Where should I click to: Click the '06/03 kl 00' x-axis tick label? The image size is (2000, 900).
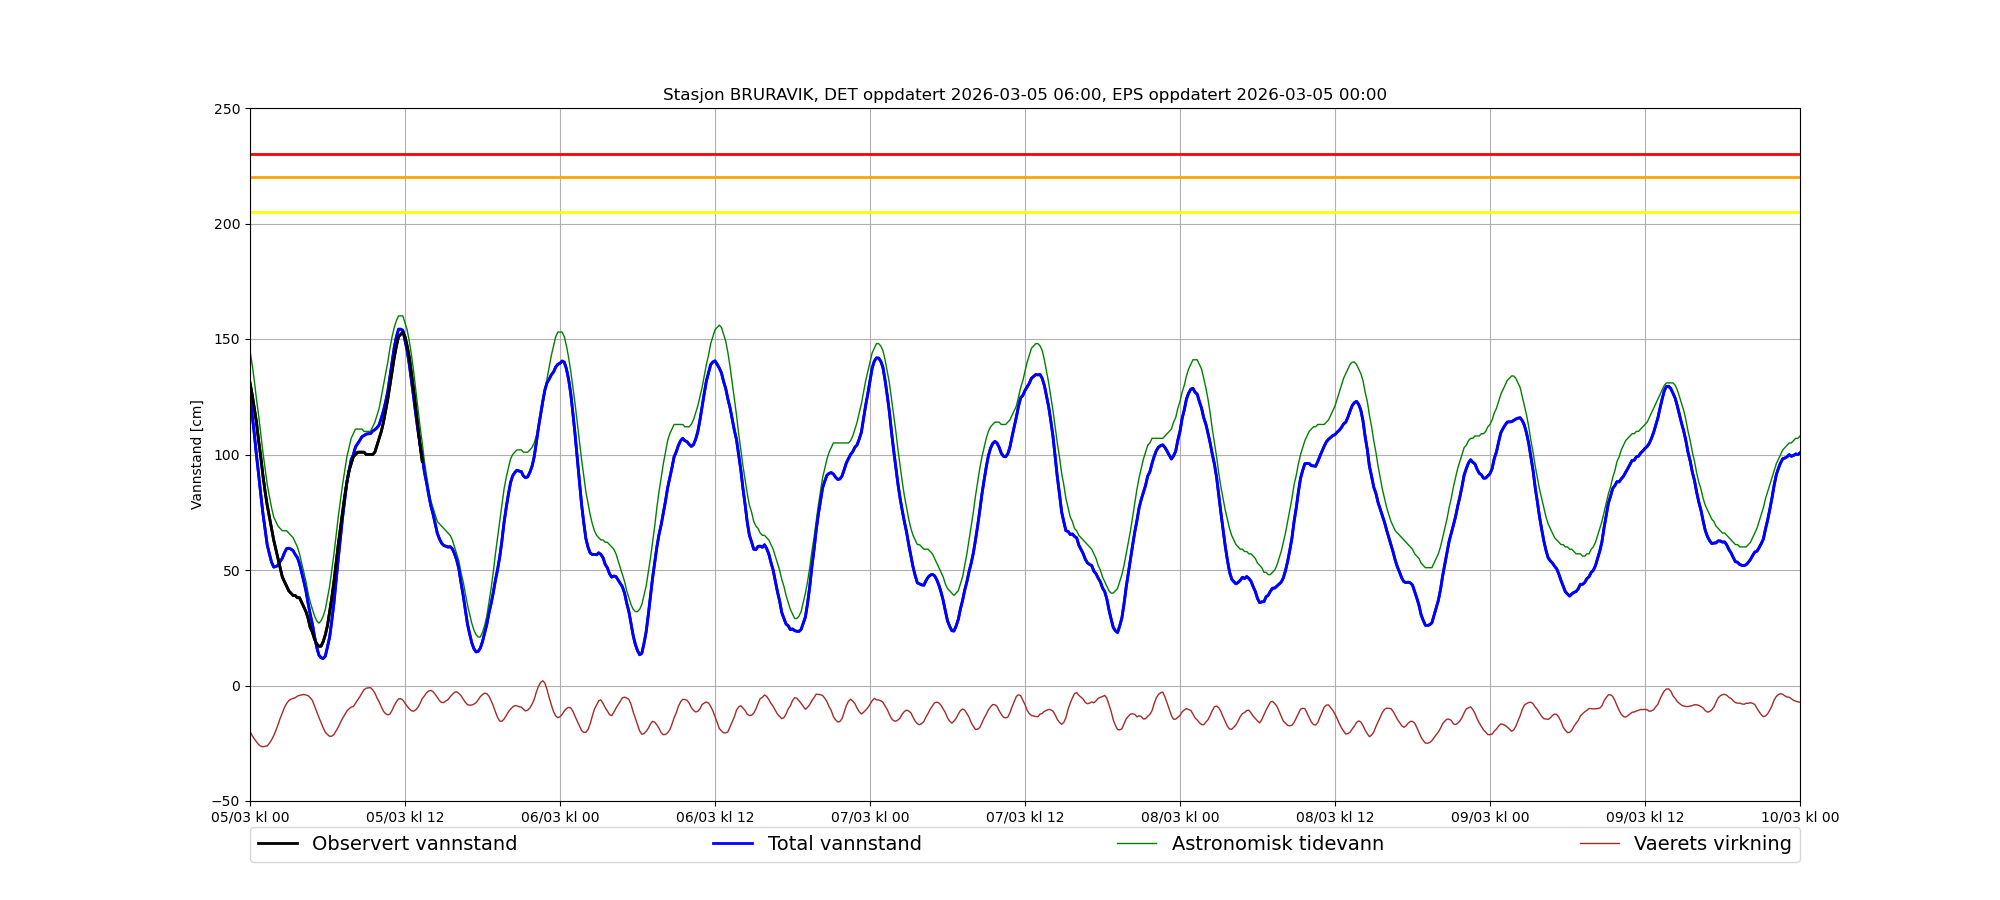coord(560,818)
